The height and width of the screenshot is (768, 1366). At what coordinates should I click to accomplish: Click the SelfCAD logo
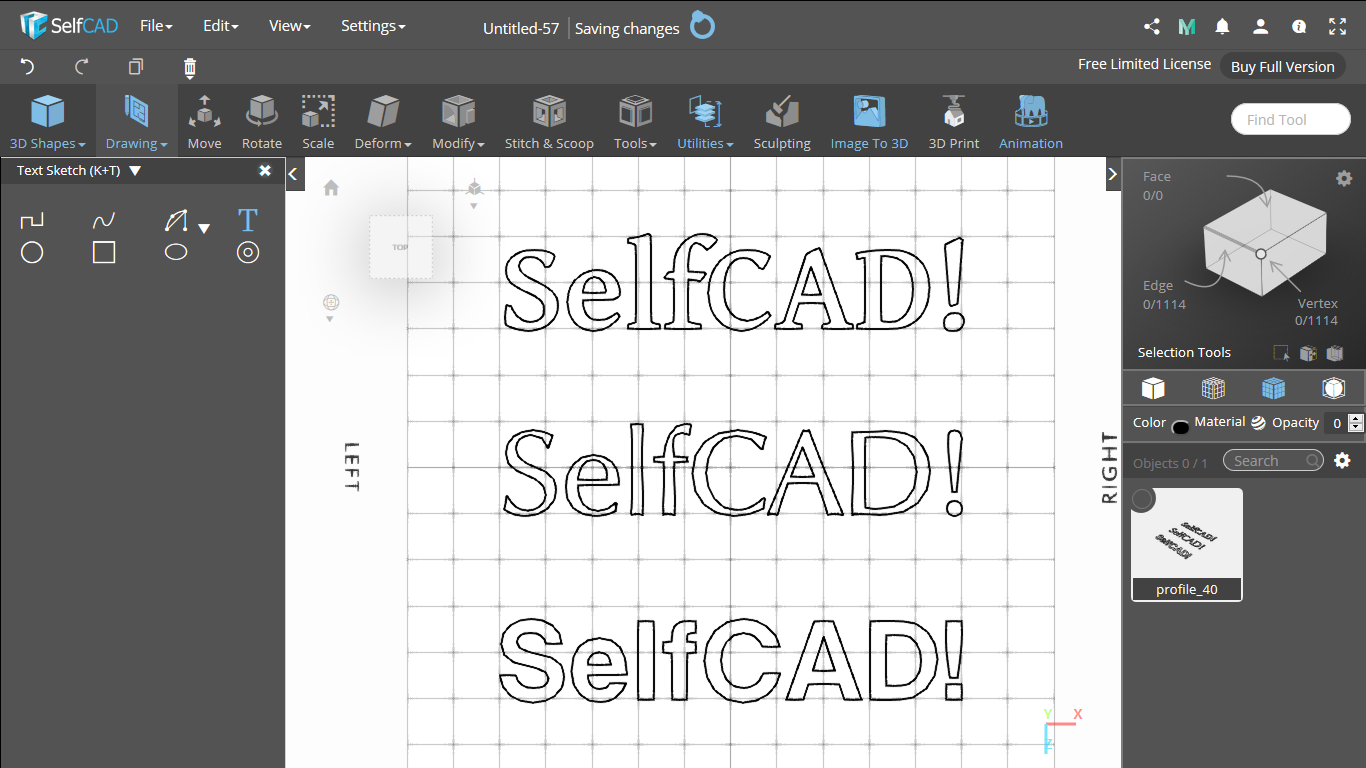[x=69, y=26]
